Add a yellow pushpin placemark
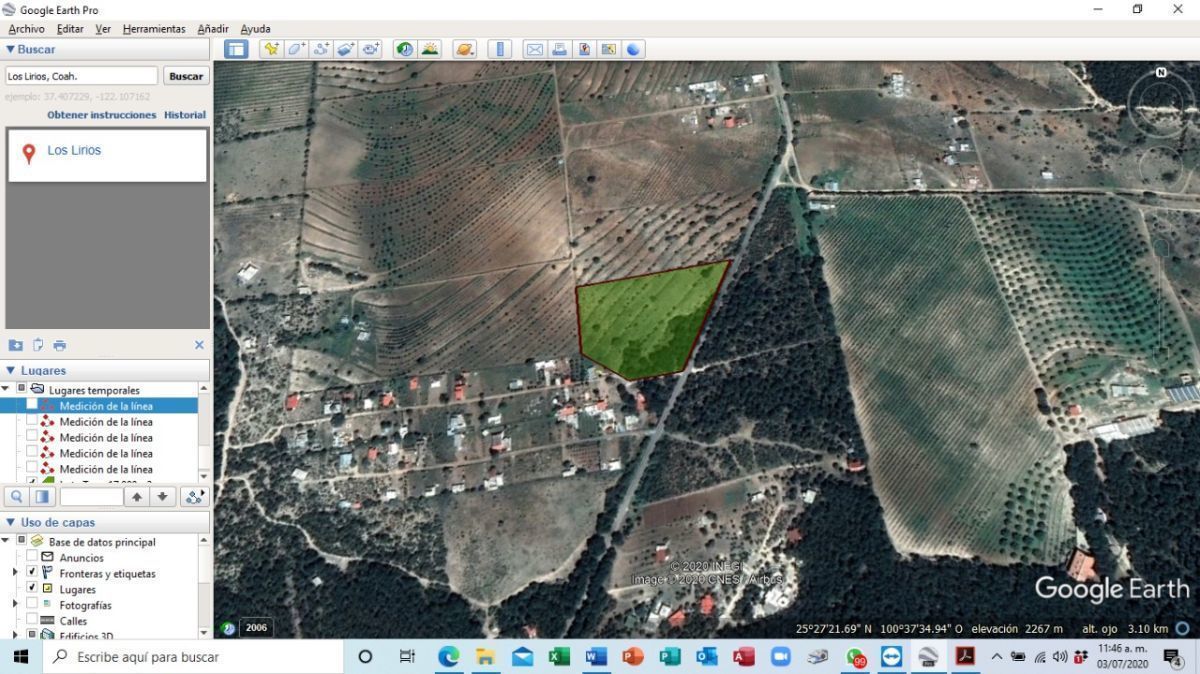 270,49
